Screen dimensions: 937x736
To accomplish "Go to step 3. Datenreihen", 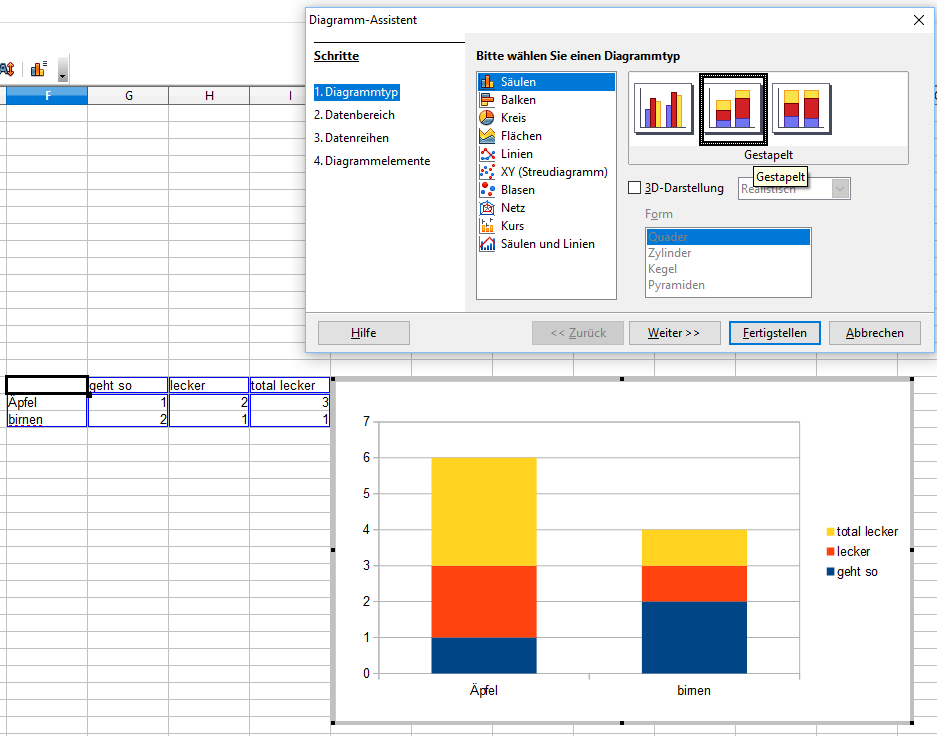I will 351,138.
